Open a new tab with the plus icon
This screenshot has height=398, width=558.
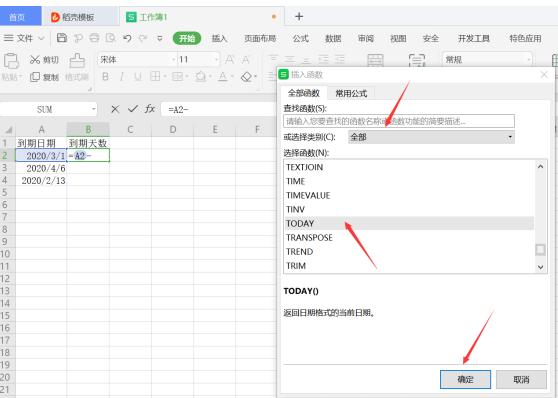299,16
